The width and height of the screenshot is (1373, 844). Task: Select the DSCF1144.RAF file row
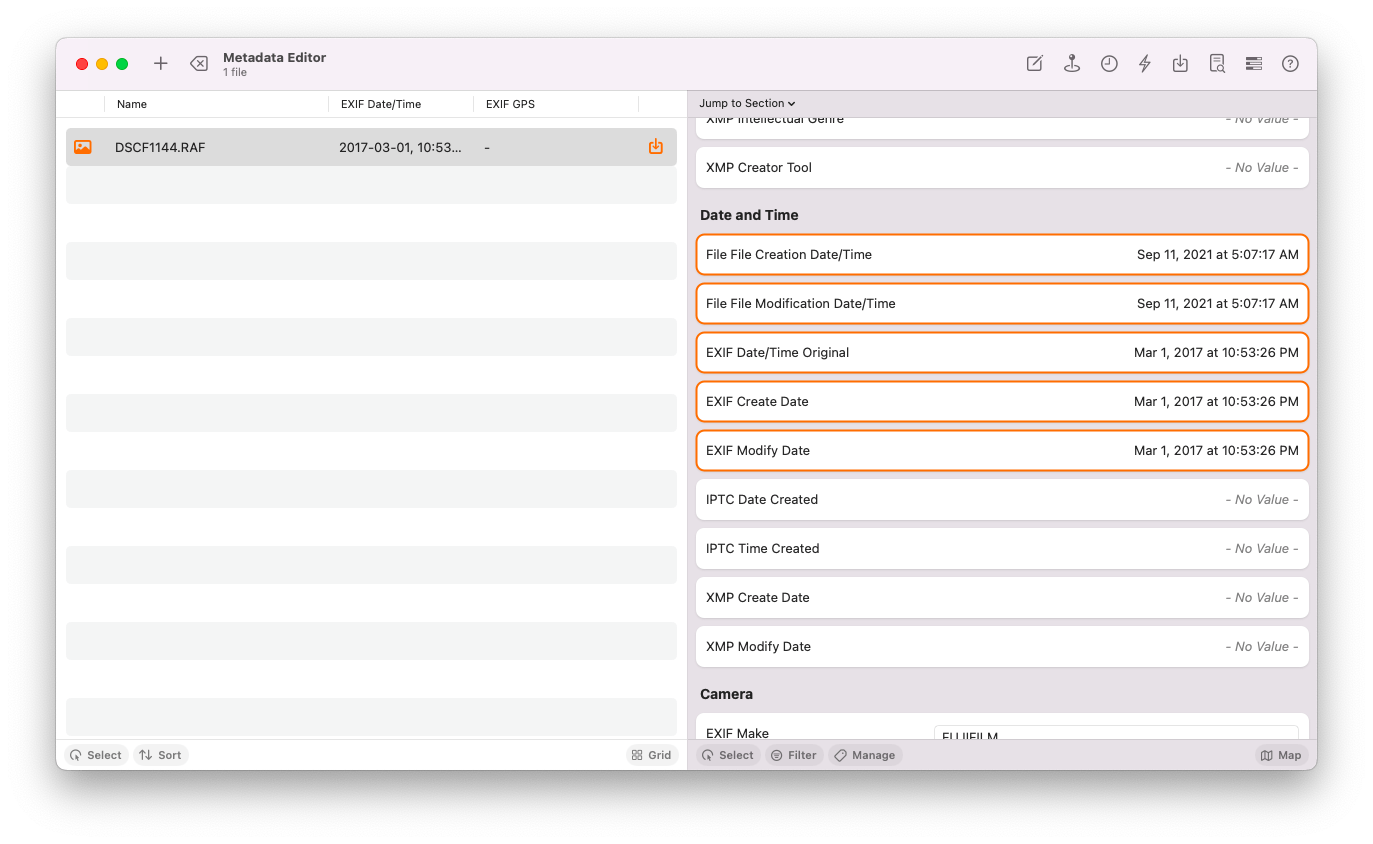(300, 146)
